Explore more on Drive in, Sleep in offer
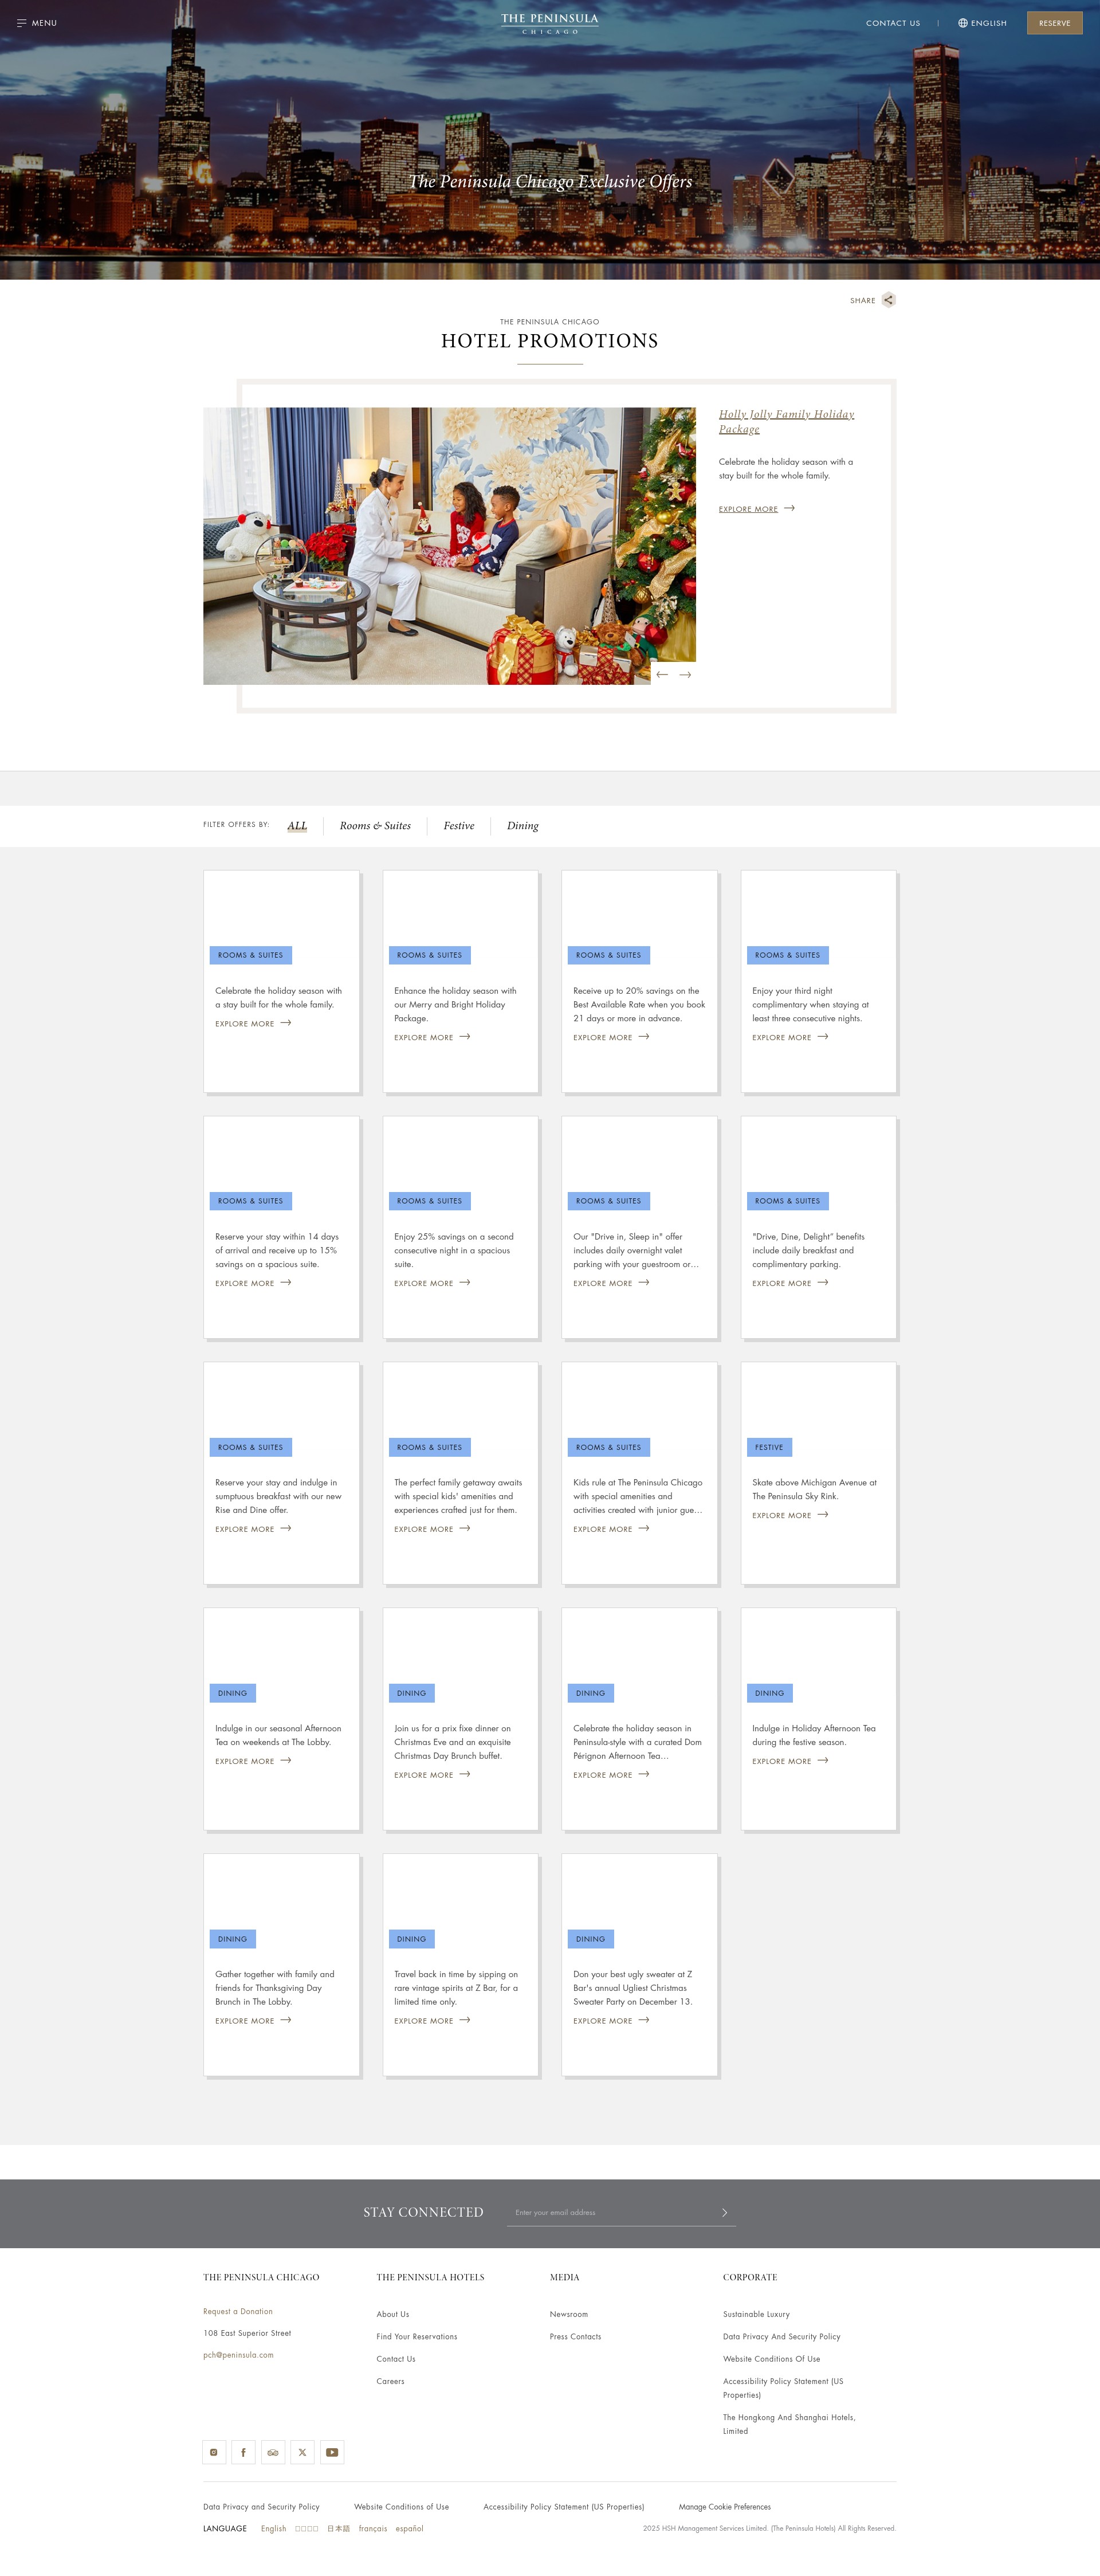 pyautogui.click(x=611, y=1283)
